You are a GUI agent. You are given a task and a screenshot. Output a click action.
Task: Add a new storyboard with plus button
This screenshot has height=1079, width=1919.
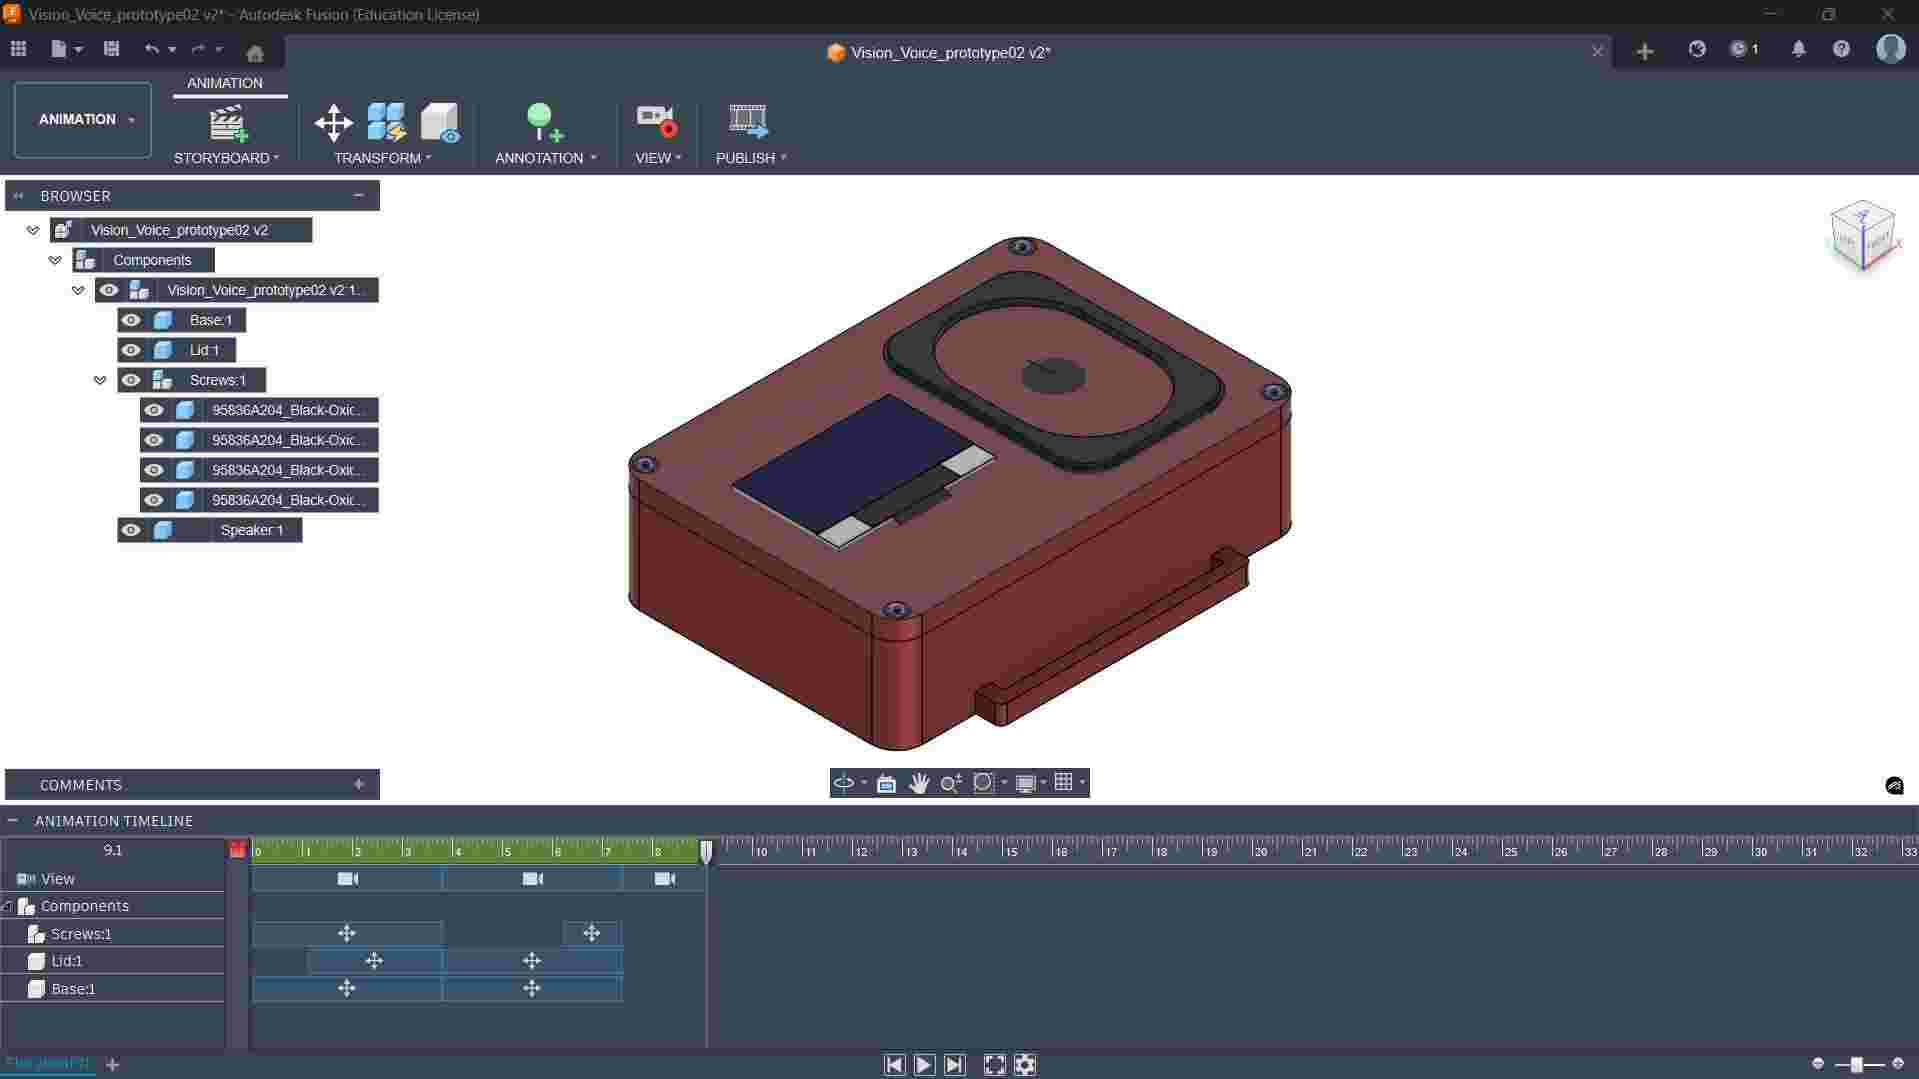coord(112,1065)
